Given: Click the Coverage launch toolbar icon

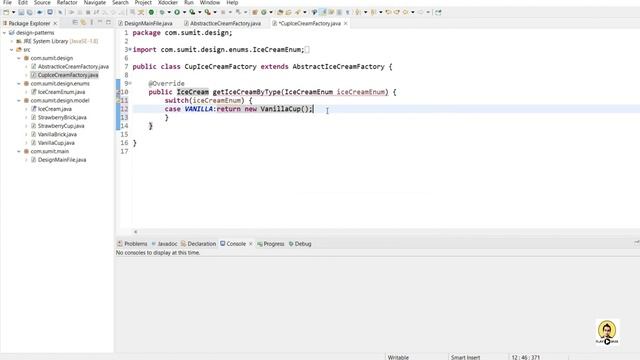Looking at the screenshot, I should point(192,12).
